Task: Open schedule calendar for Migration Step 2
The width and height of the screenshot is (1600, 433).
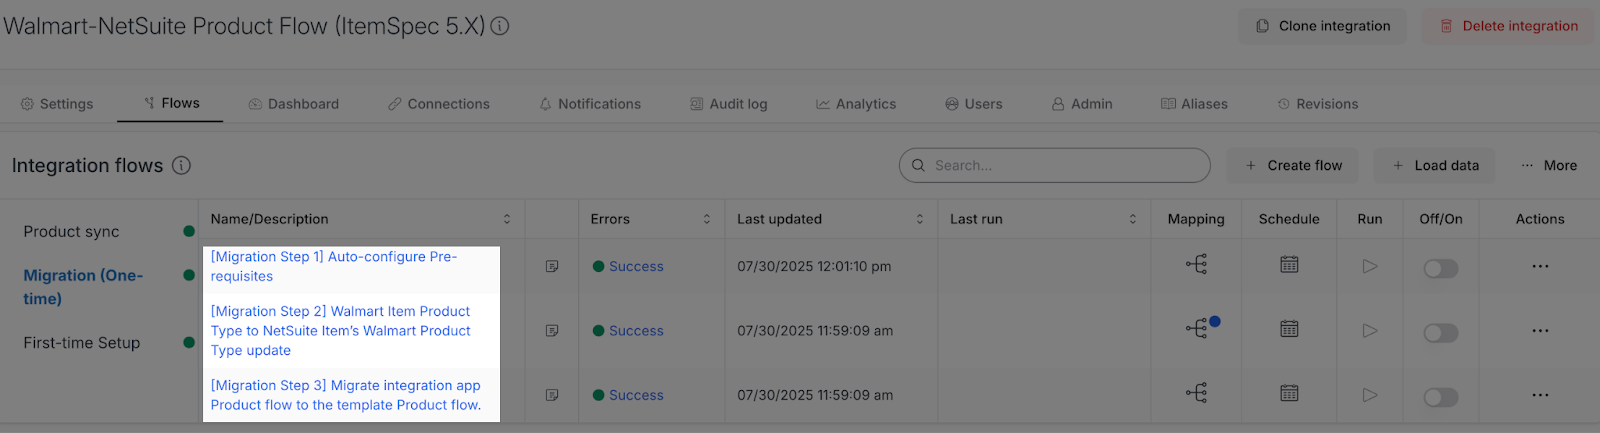Action: click(1289, 328)
